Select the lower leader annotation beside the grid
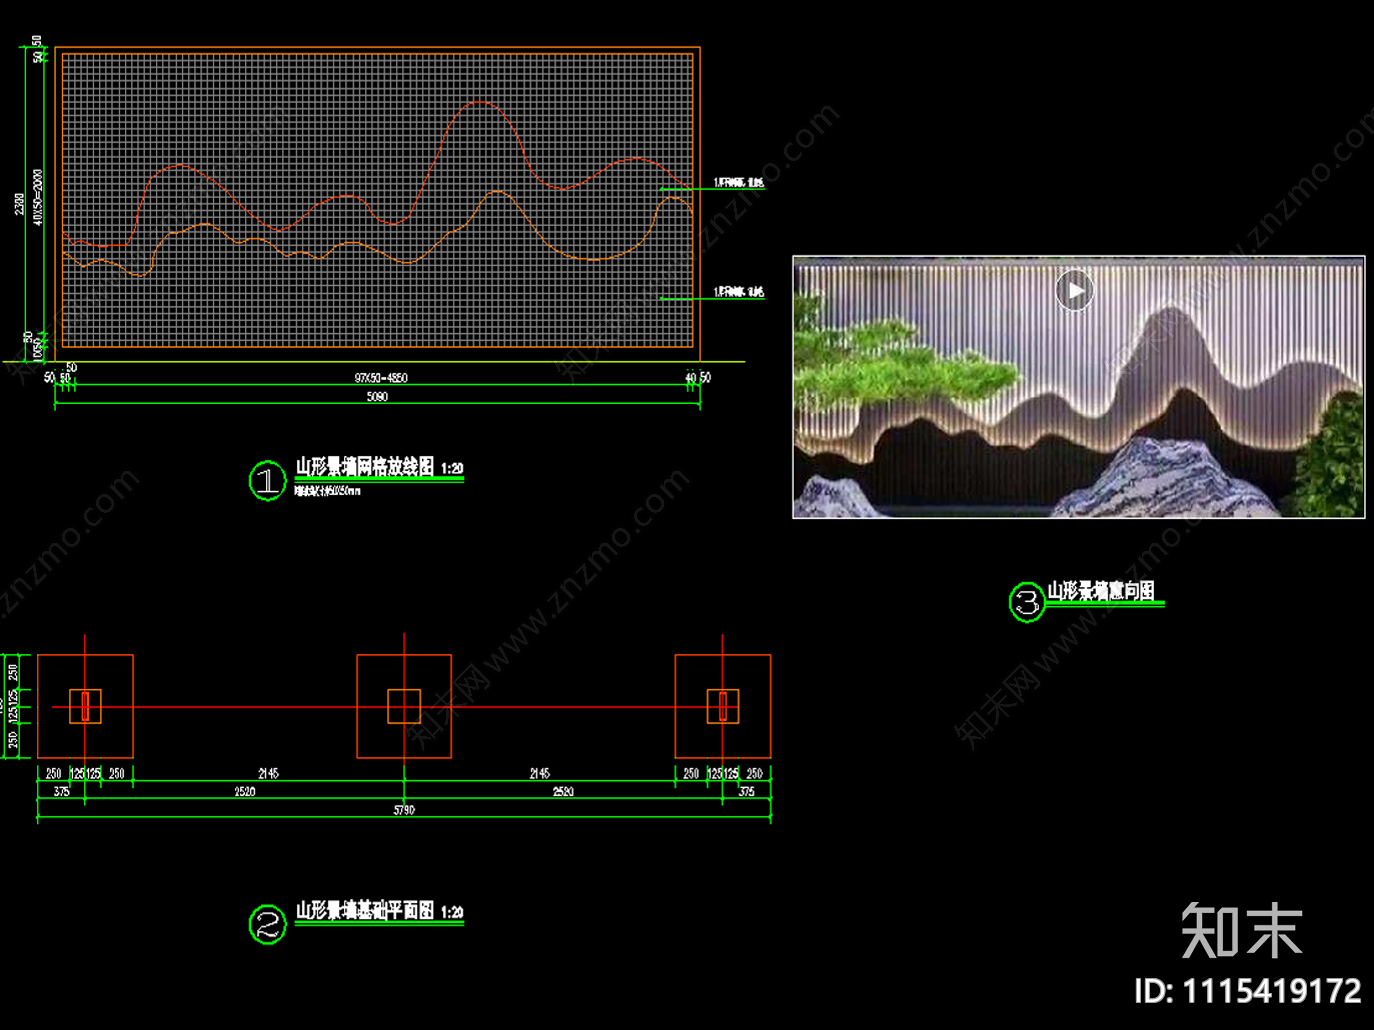The width and height of the screenshot is (1374, 1030). pos(738,292)
